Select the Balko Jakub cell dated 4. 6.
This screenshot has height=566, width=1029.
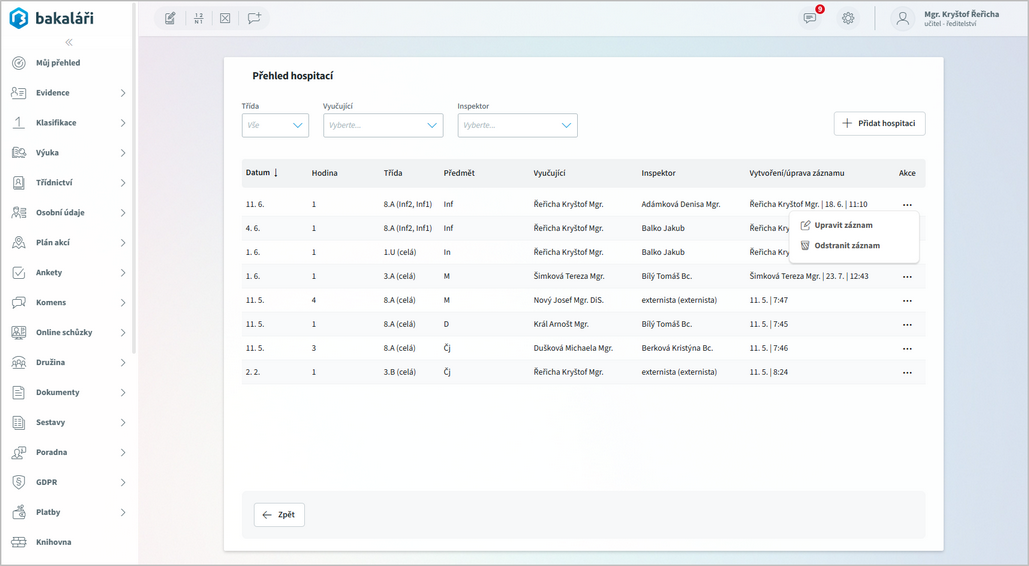coord(663,229)
